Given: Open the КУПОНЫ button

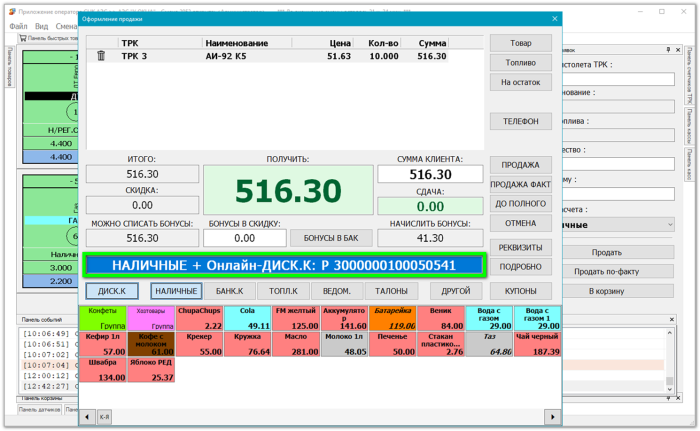Looking at the screenshot, I should tap(521, 291).
